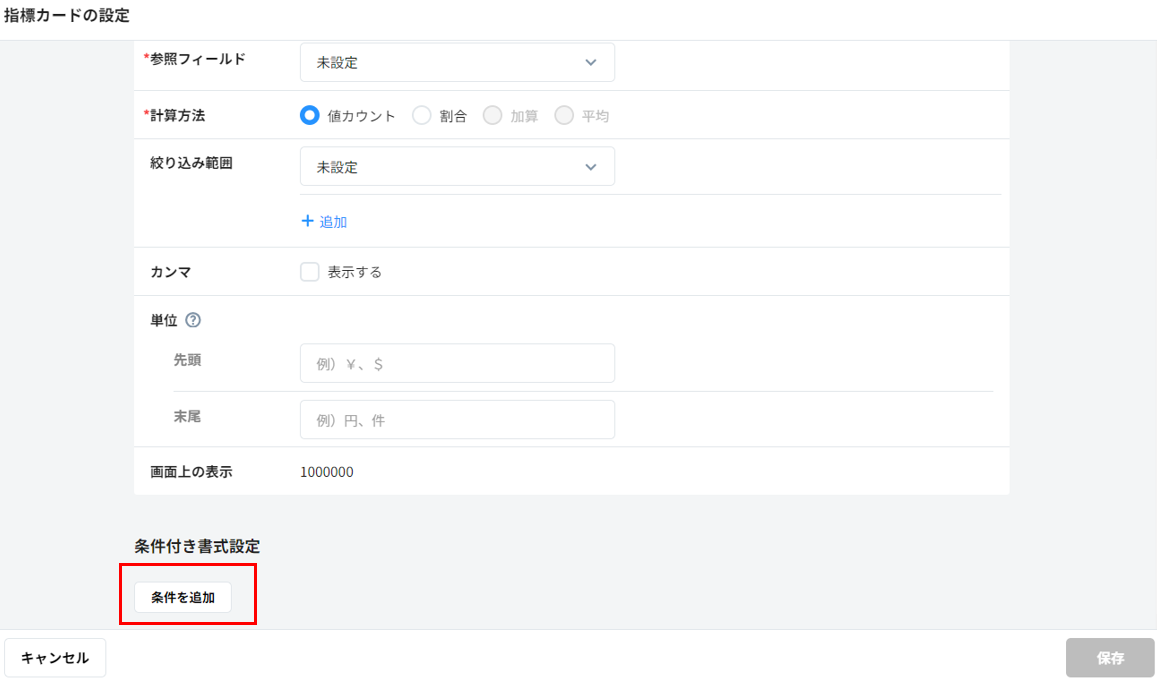Focus the 末尾 unit suffix input field
Image resolution: width=1157 pixels, height=681 pixels.
(x=457, y=420)
